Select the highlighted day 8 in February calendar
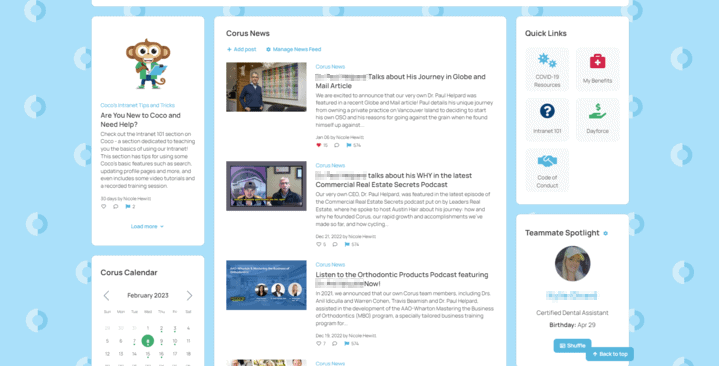The image size is (719, 366). pyautogui.click(x=148, y=341)
